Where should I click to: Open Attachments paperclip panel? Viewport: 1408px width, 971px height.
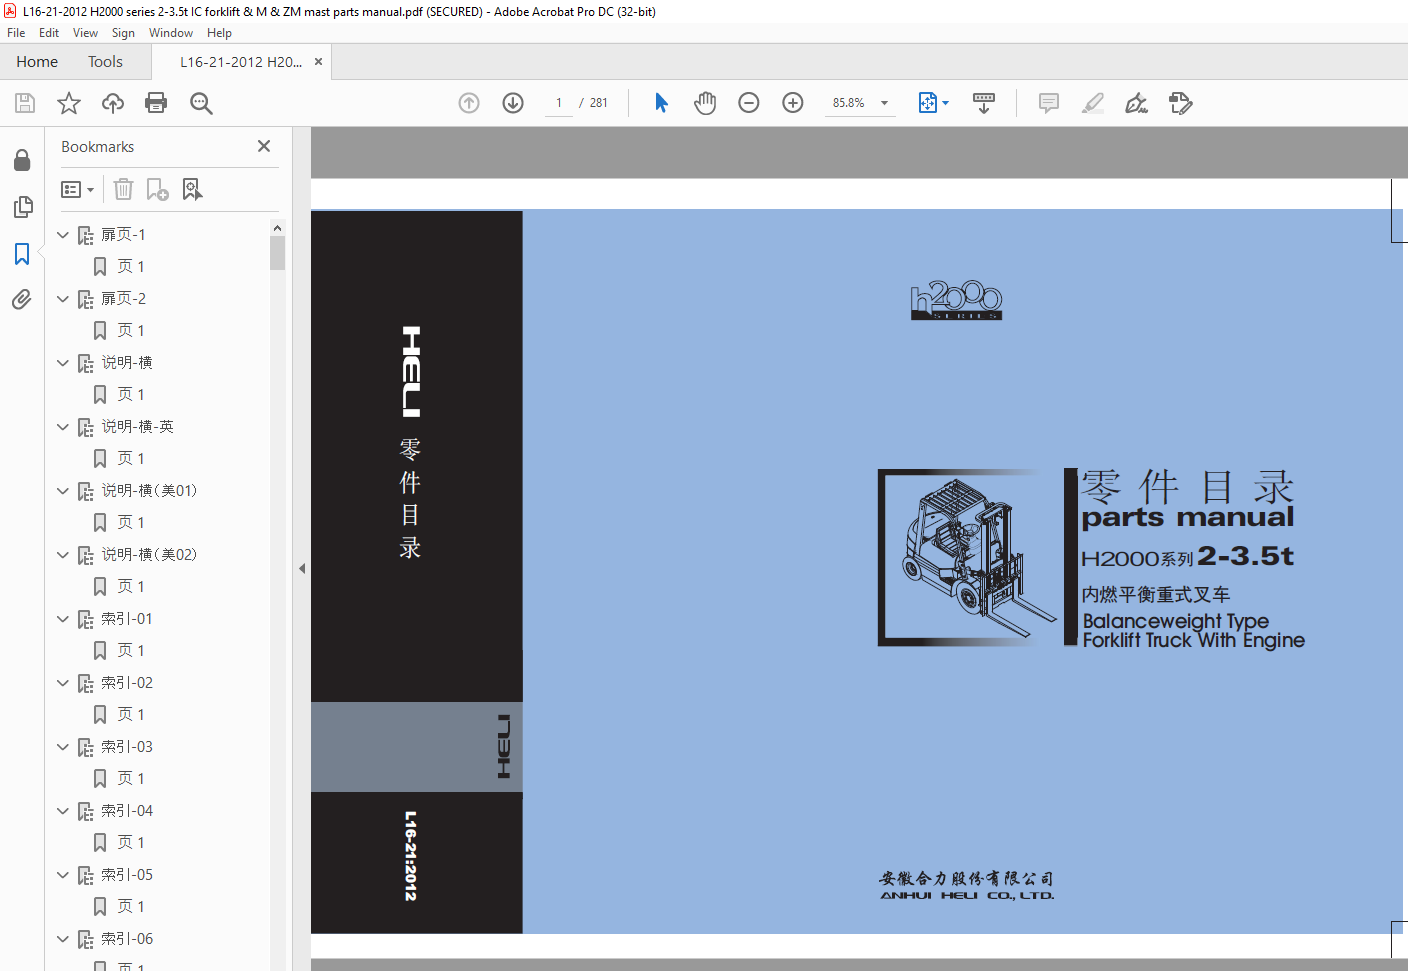pos(22,299)
